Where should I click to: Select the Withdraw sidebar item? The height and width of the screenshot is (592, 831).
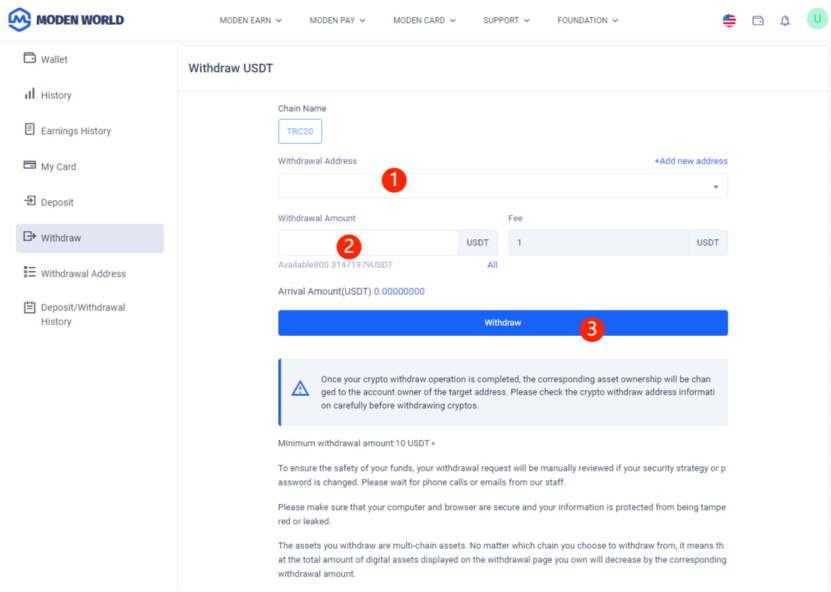(x=90, y=238)
